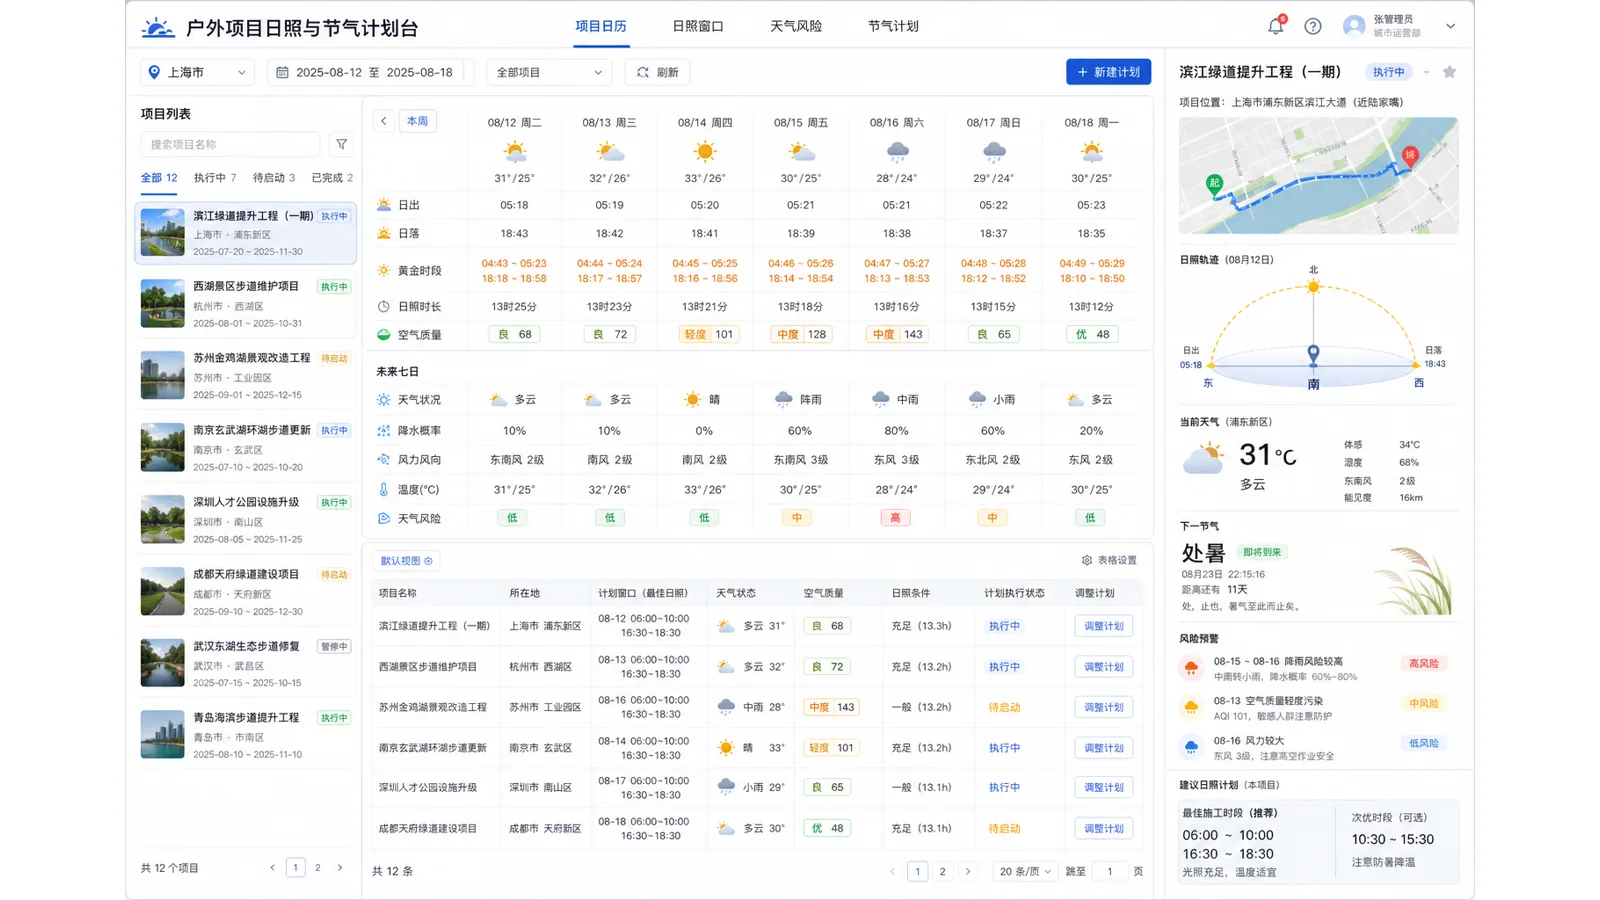Open the 青岛海滨步道提升工程 thumbnail
The height and width of the screenshot is (900, 1600).
point(162,735)
